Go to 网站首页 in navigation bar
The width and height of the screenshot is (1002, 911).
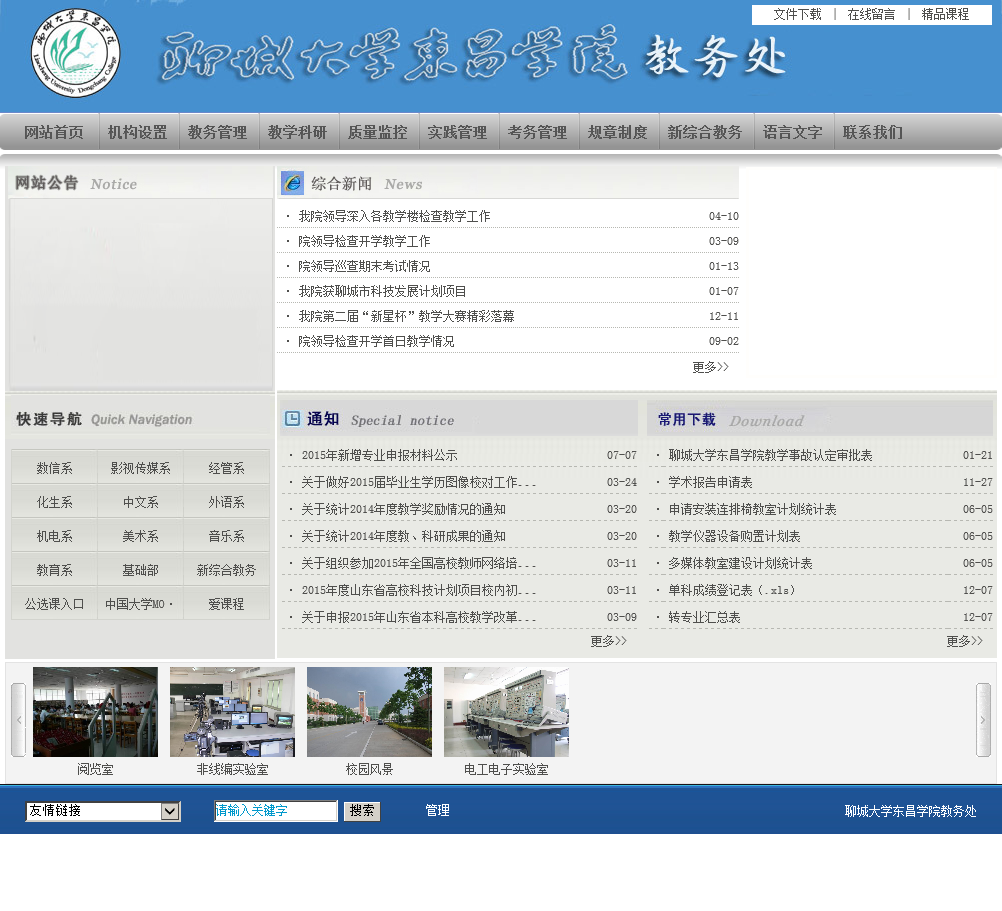tap(54, 132)
